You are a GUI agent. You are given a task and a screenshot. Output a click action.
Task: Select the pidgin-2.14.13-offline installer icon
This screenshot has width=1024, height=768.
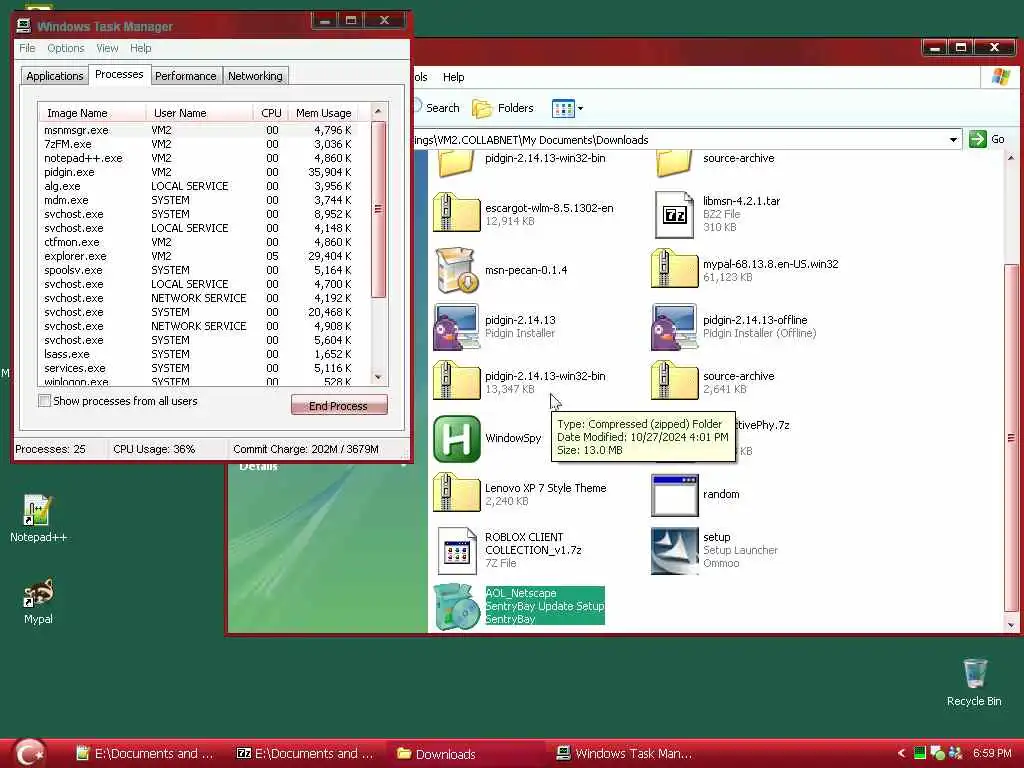(x=675, y=327)
